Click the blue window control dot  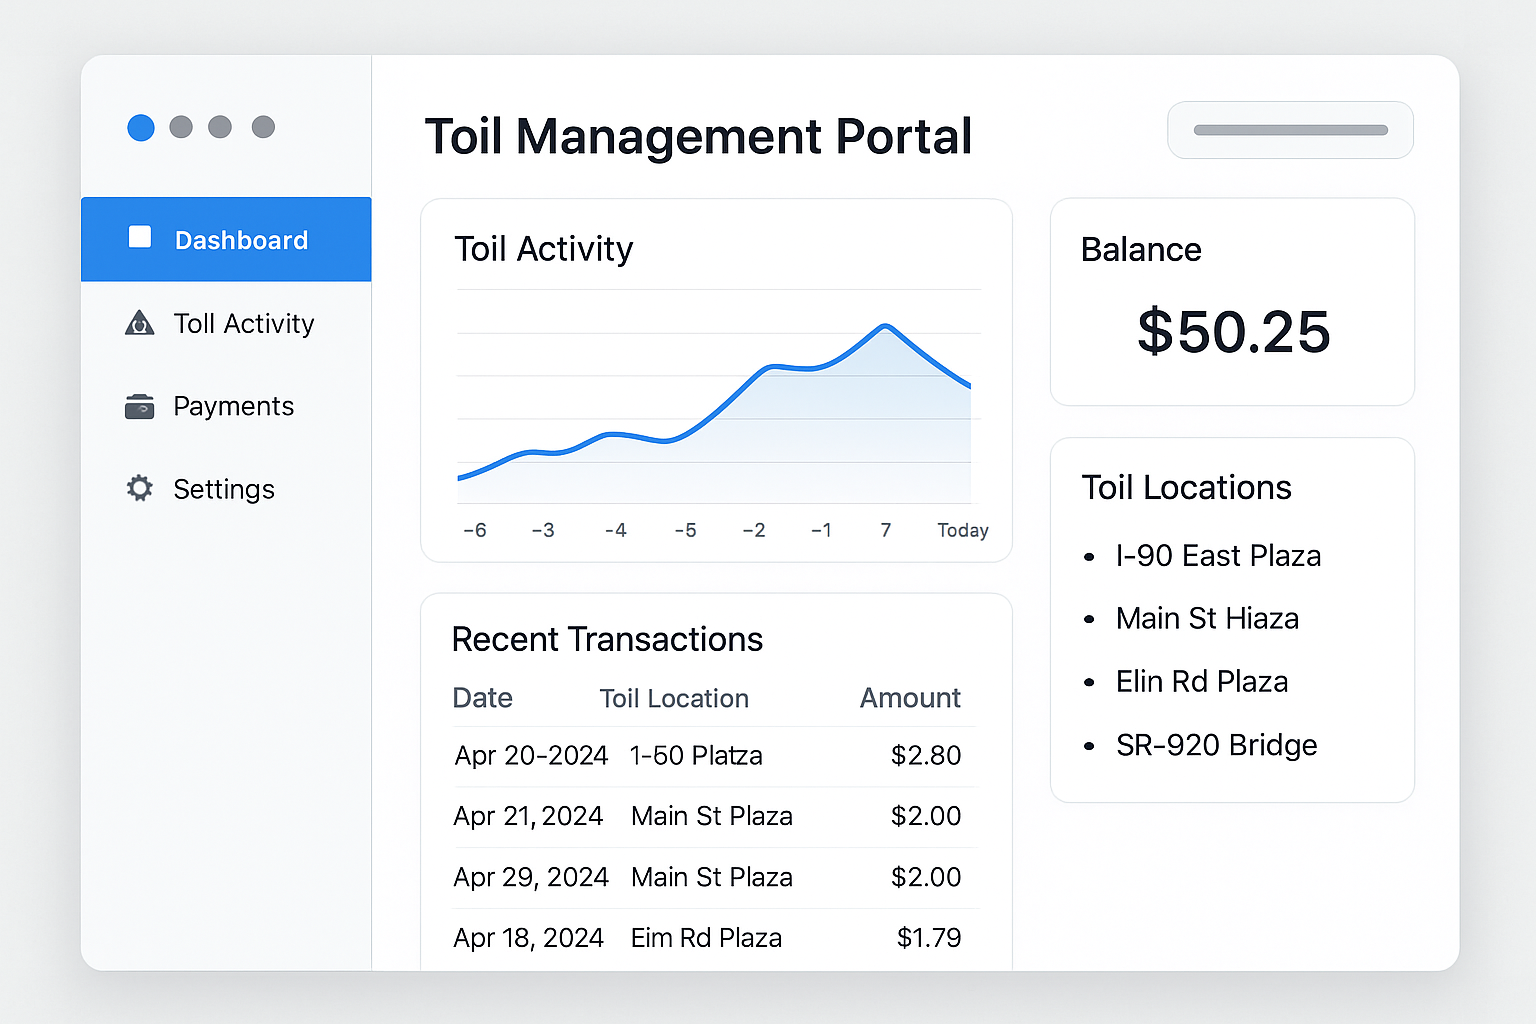[140, 127]
